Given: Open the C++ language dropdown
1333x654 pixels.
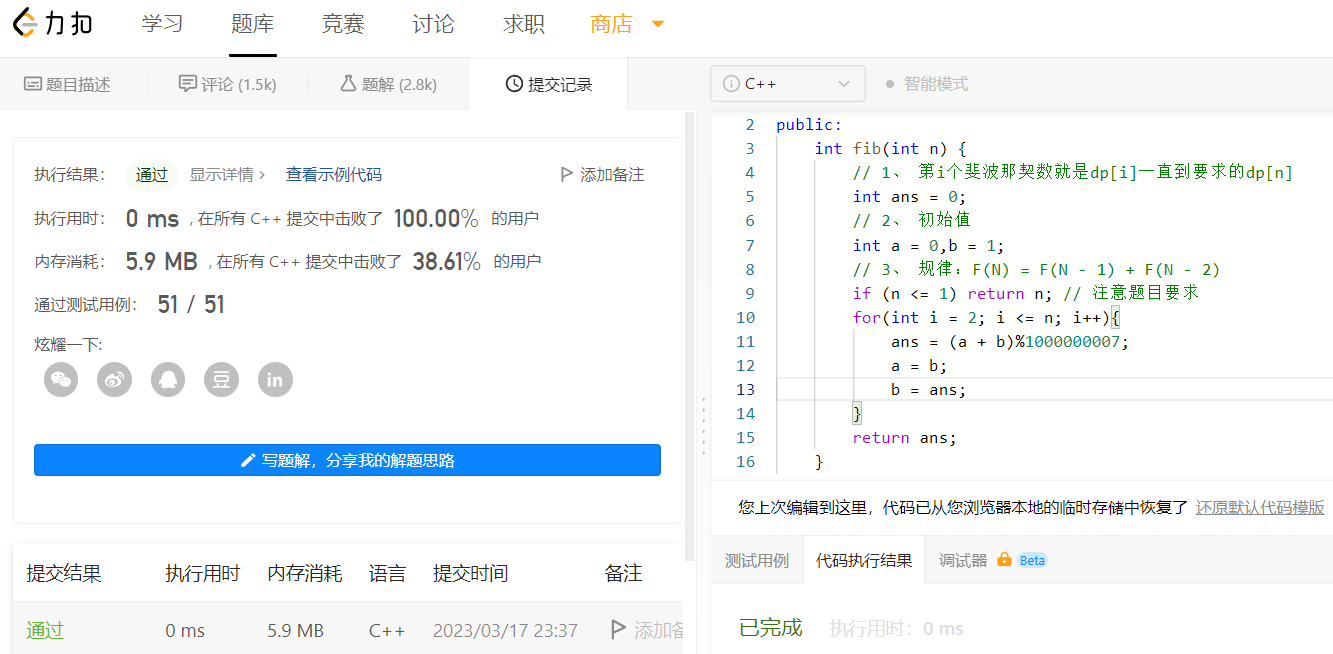Looking at the screenshot, I should coord(788,84).
